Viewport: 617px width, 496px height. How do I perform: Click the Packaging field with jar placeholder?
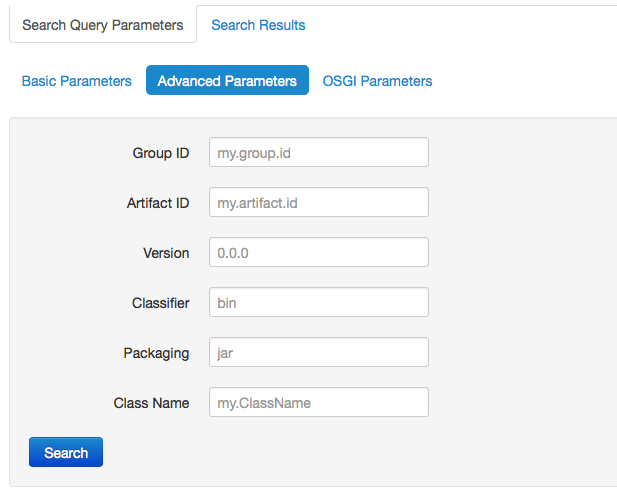tap(318, 352)
